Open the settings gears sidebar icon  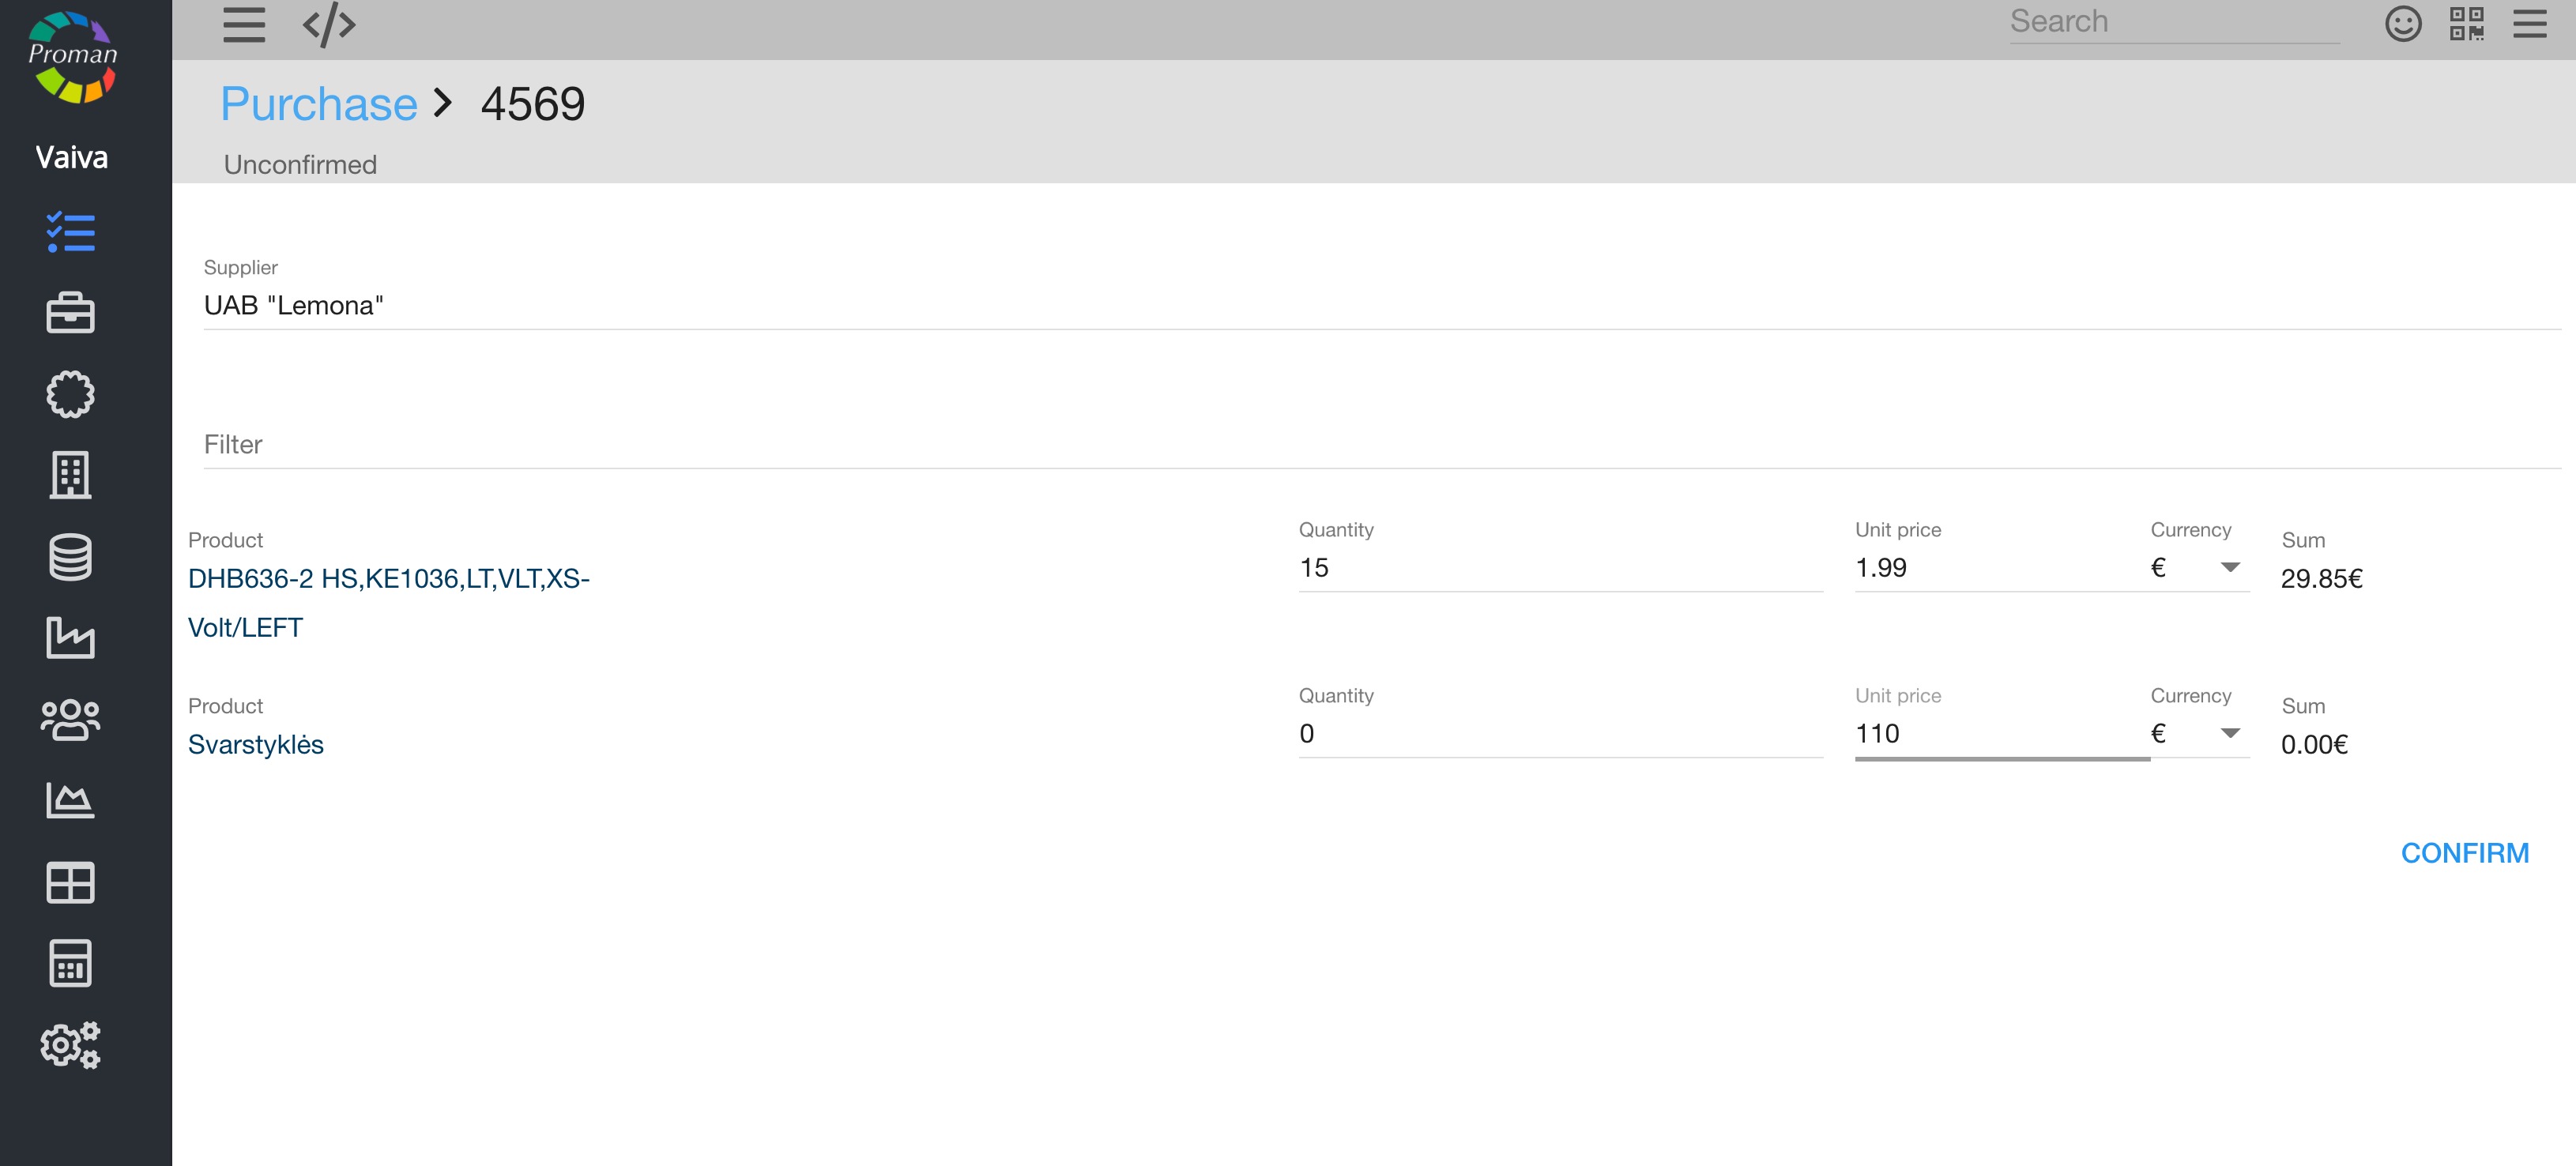(x=70, y=1045)
